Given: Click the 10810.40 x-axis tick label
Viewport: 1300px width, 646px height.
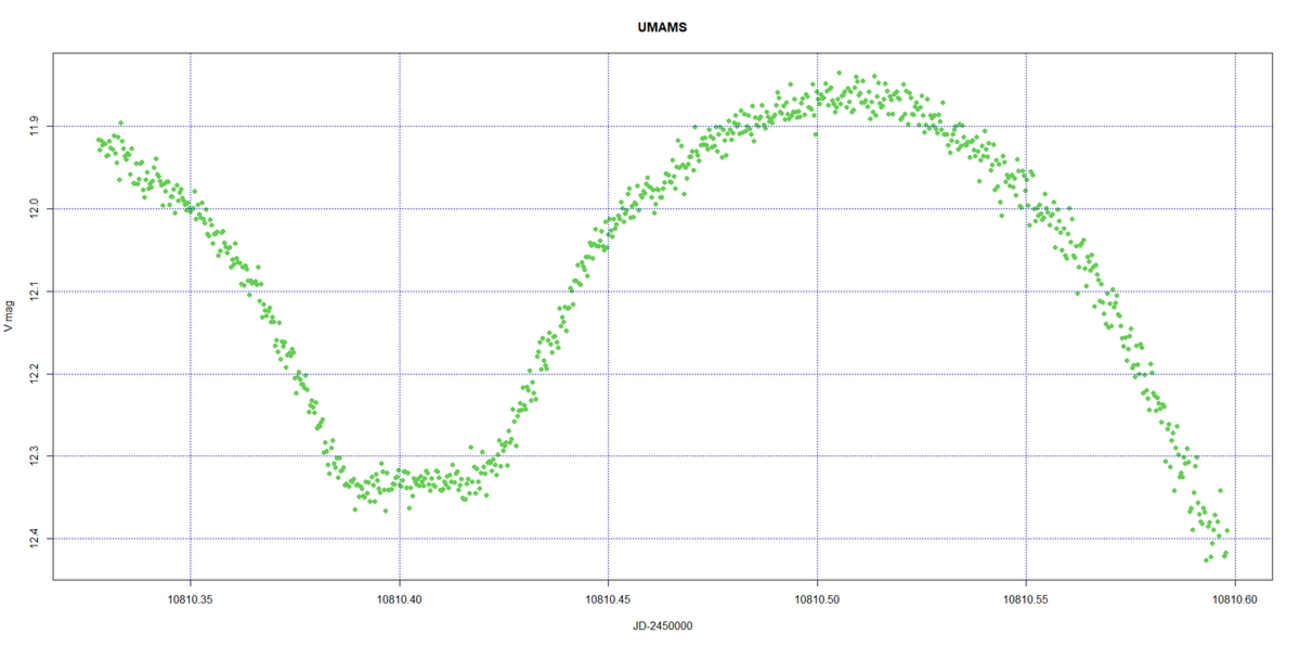Looking at the screenshot, I should pyautogui.click(x=399, y=600).
